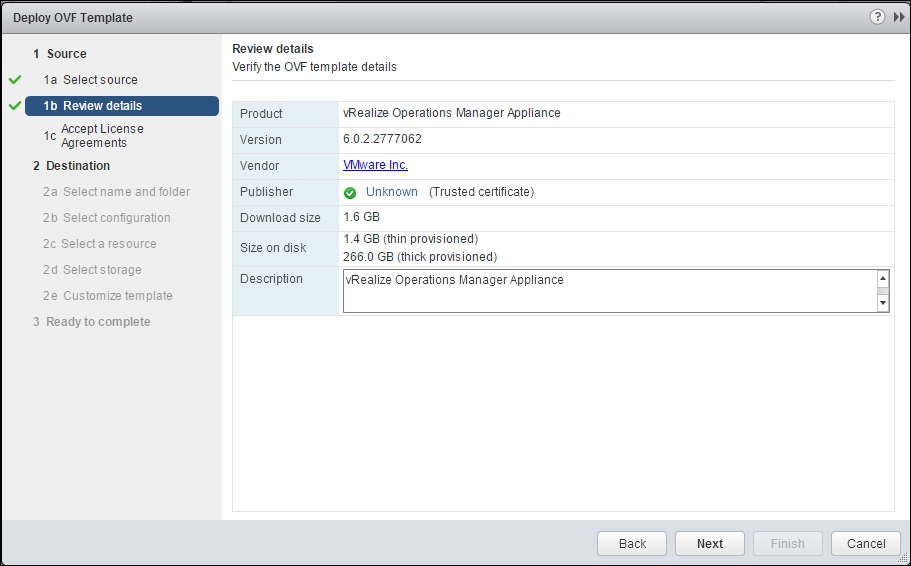Click the green check beside Review details
Screen dimensions: 911x566
click(15, 106)
